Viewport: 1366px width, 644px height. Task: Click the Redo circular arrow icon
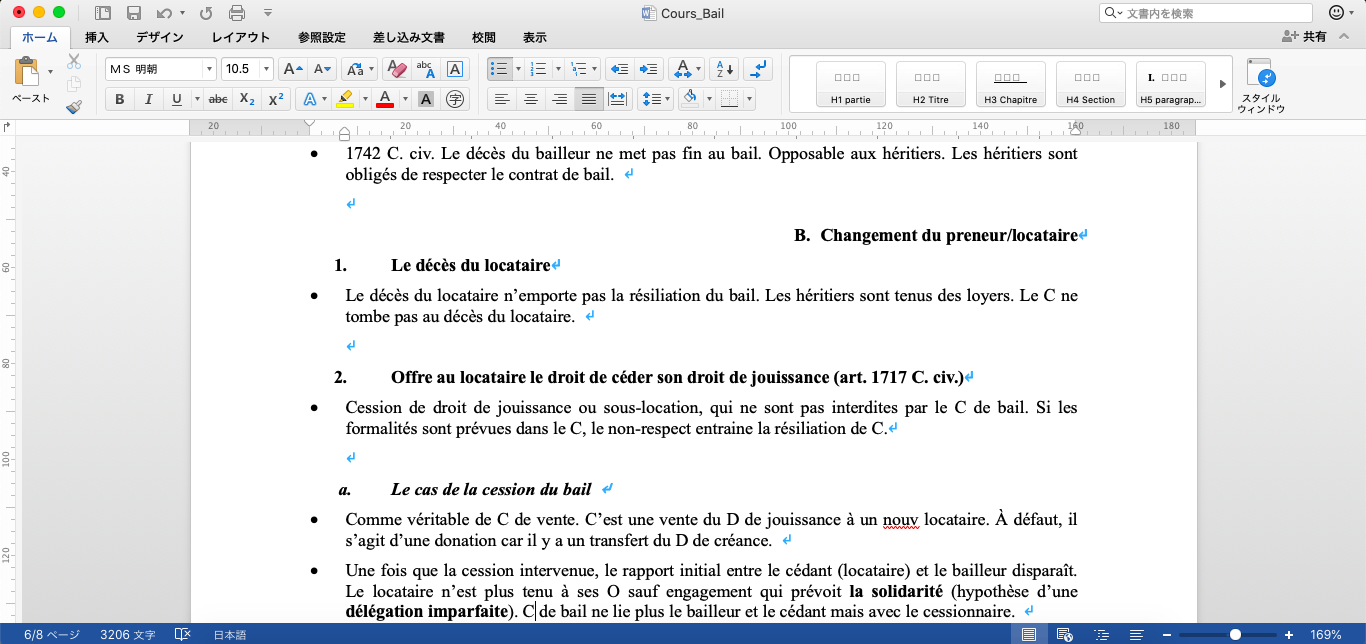[x=206, y=13]
